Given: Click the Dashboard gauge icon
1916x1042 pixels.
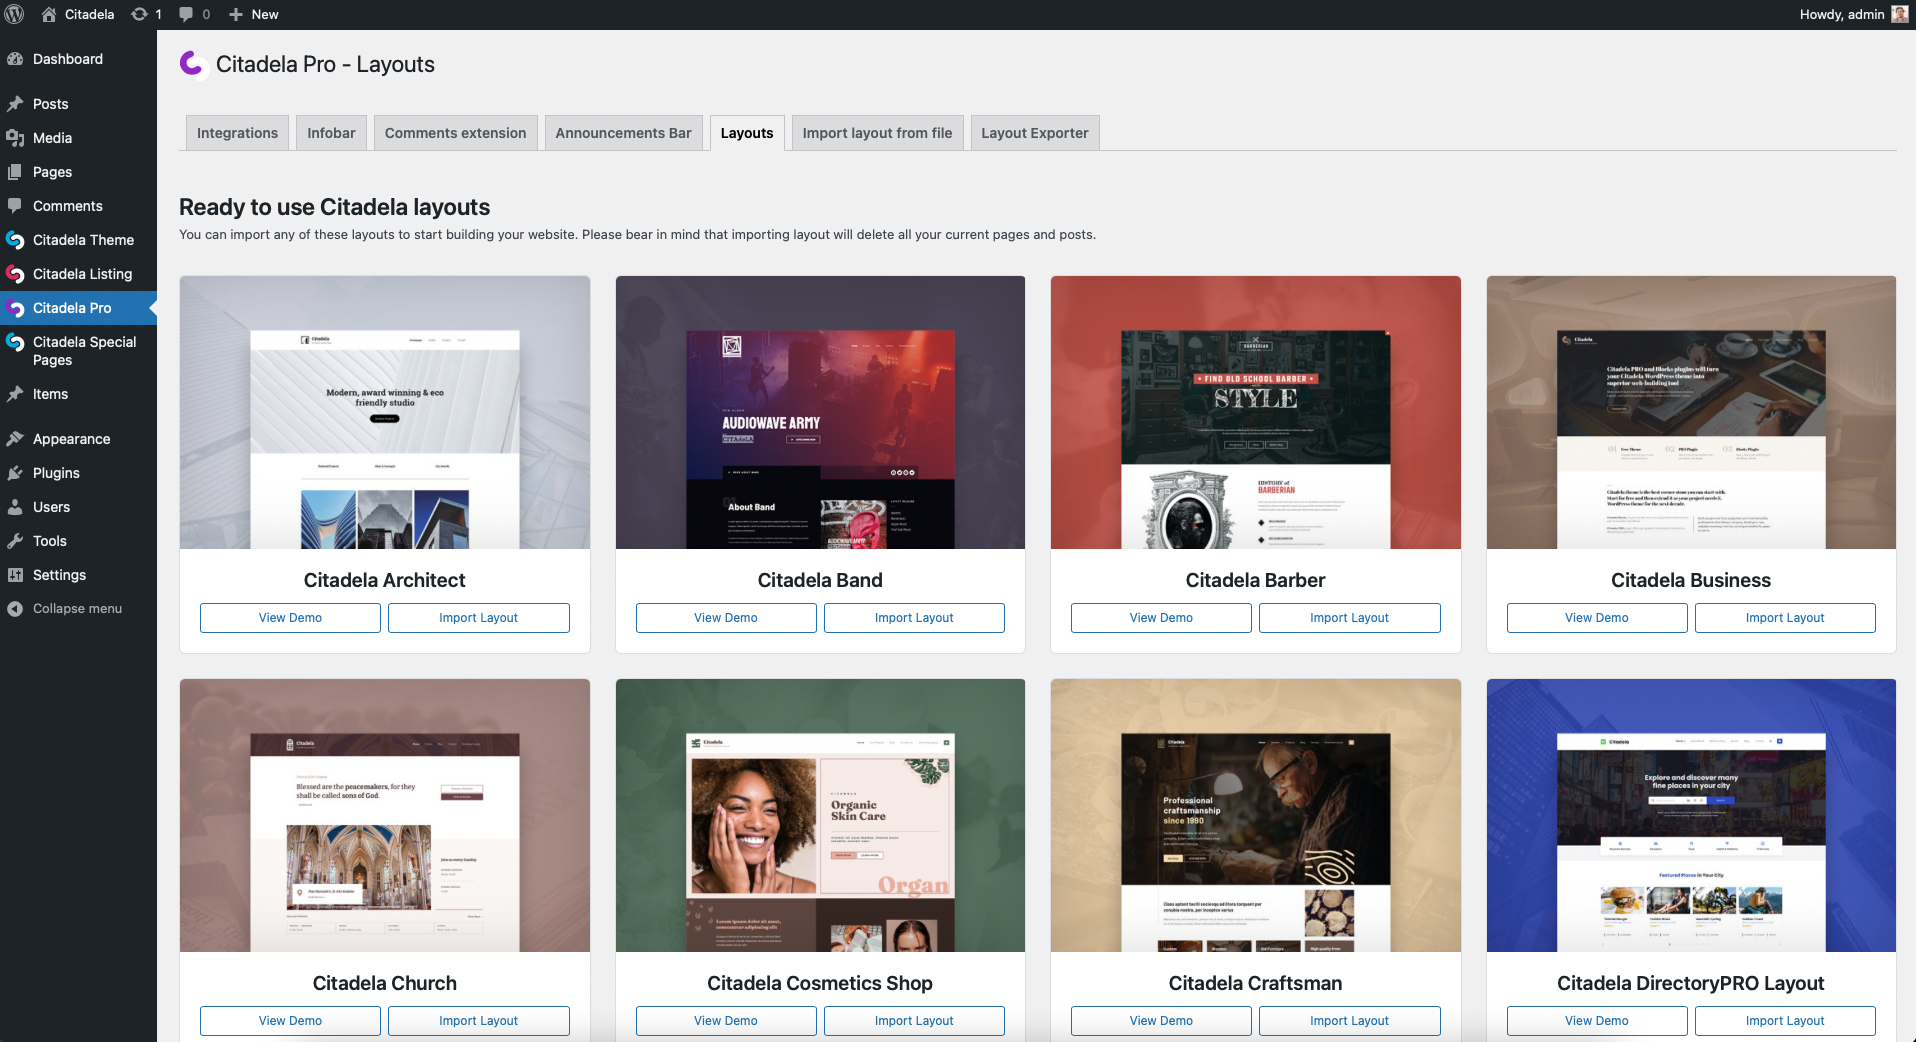Looking at the screenshot, I should tap(15, 59).
